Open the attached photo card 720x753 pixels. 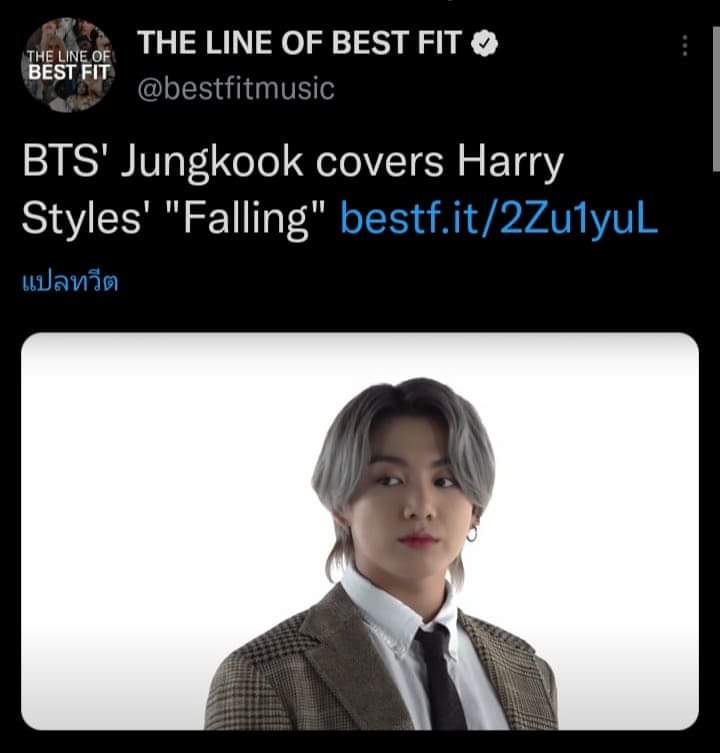click(360, 531)
